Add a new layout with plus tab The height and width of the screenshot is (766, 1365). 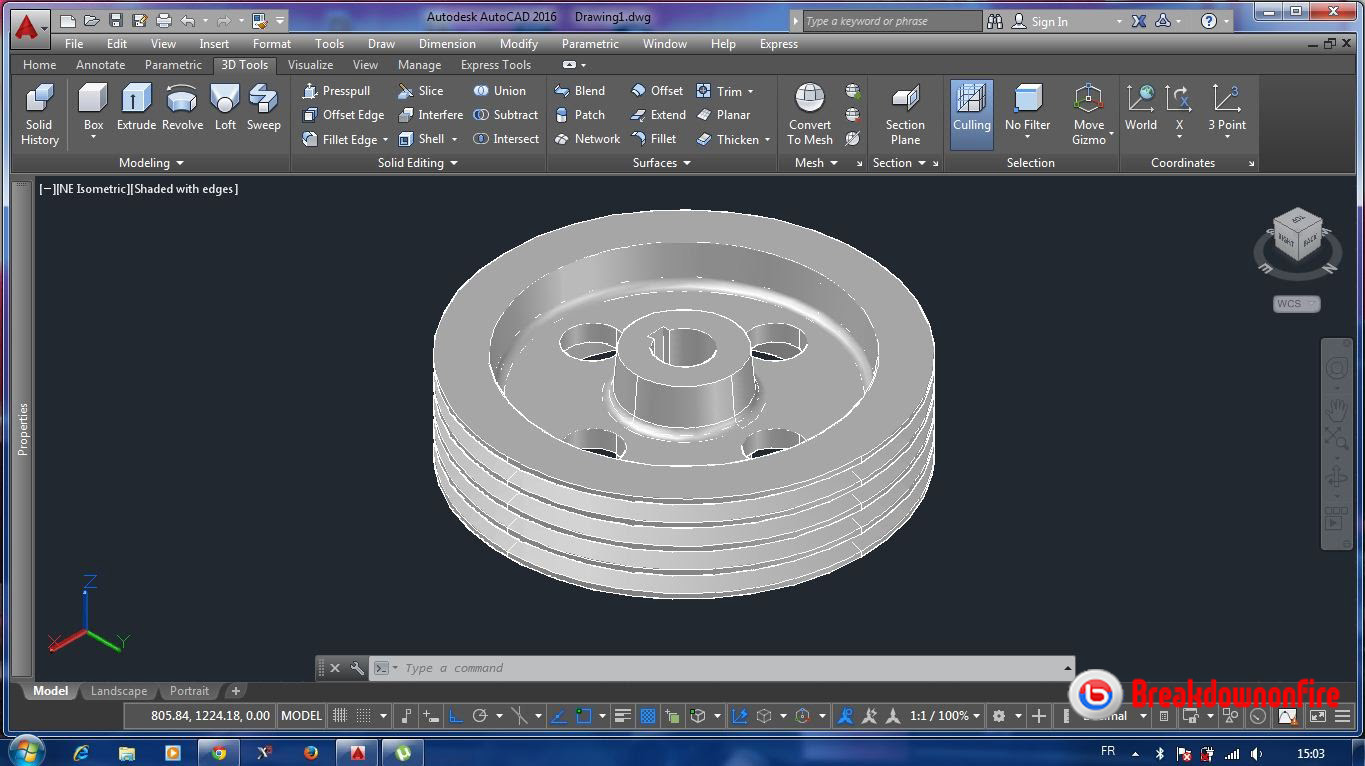[236, 691]
